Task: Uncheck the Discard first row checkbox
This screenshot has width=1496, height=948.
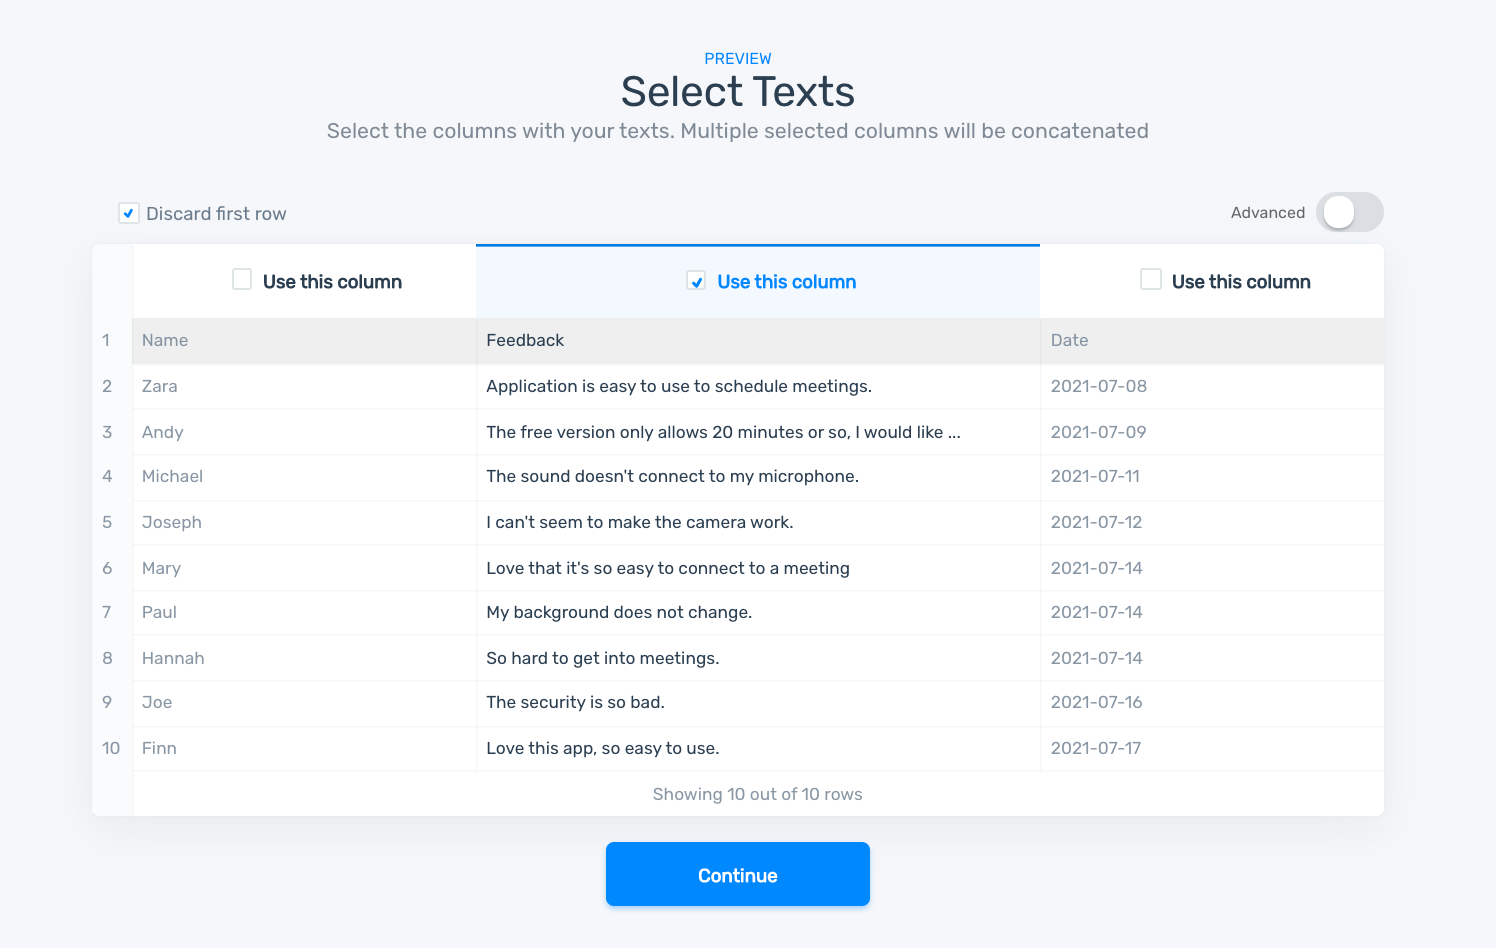Action: 129,213
